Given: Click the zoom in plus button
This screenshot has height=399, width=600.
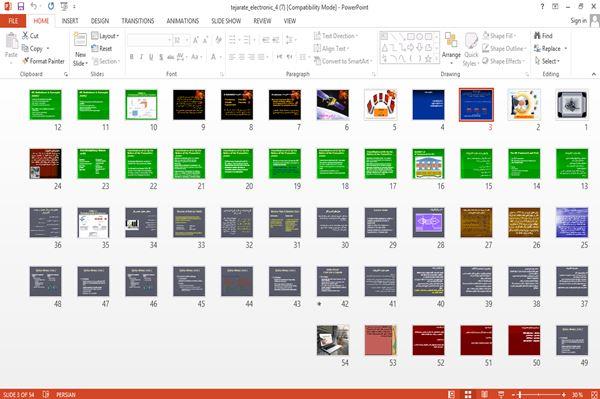Looking at the screenshot, I should (x=564, y=394).
